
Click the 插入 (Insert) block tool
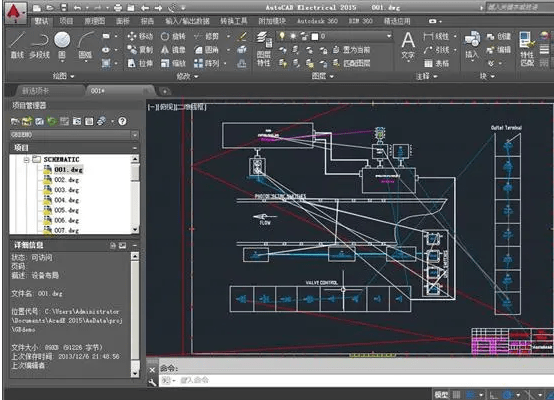[x=472, y=45]
